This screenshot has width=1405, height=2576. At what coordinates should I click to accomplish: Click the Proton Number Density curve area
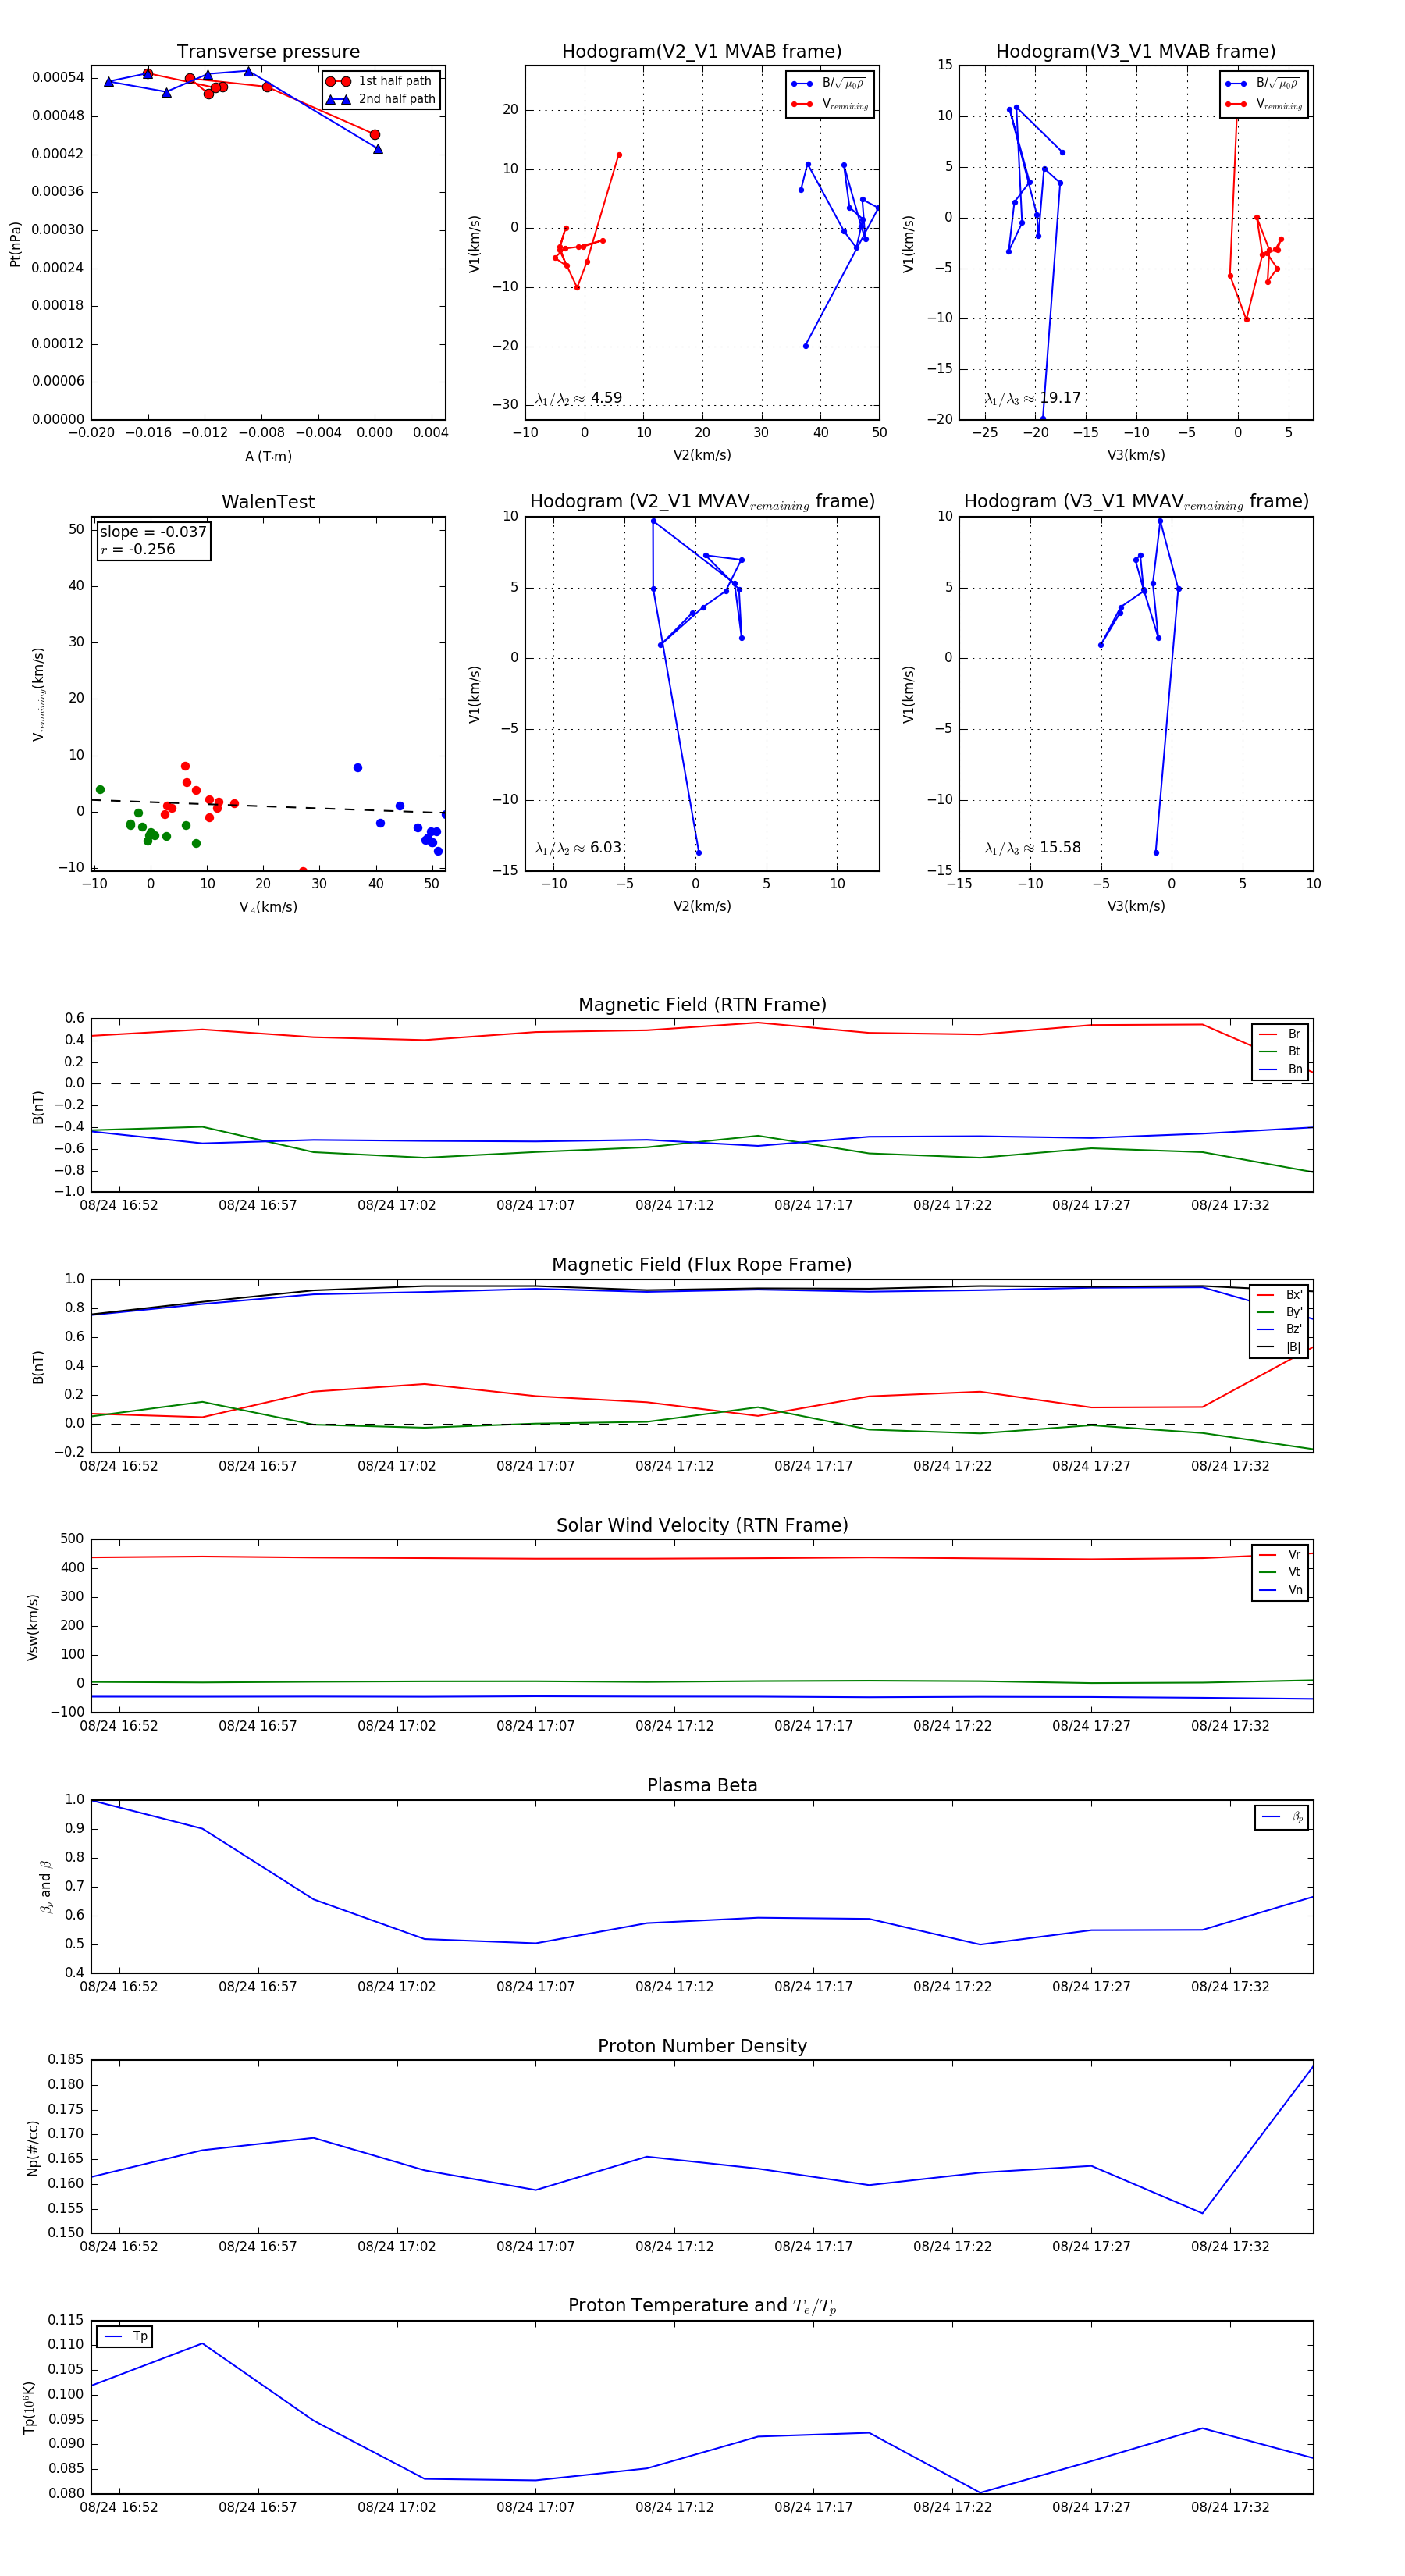tap(702, 2147)
